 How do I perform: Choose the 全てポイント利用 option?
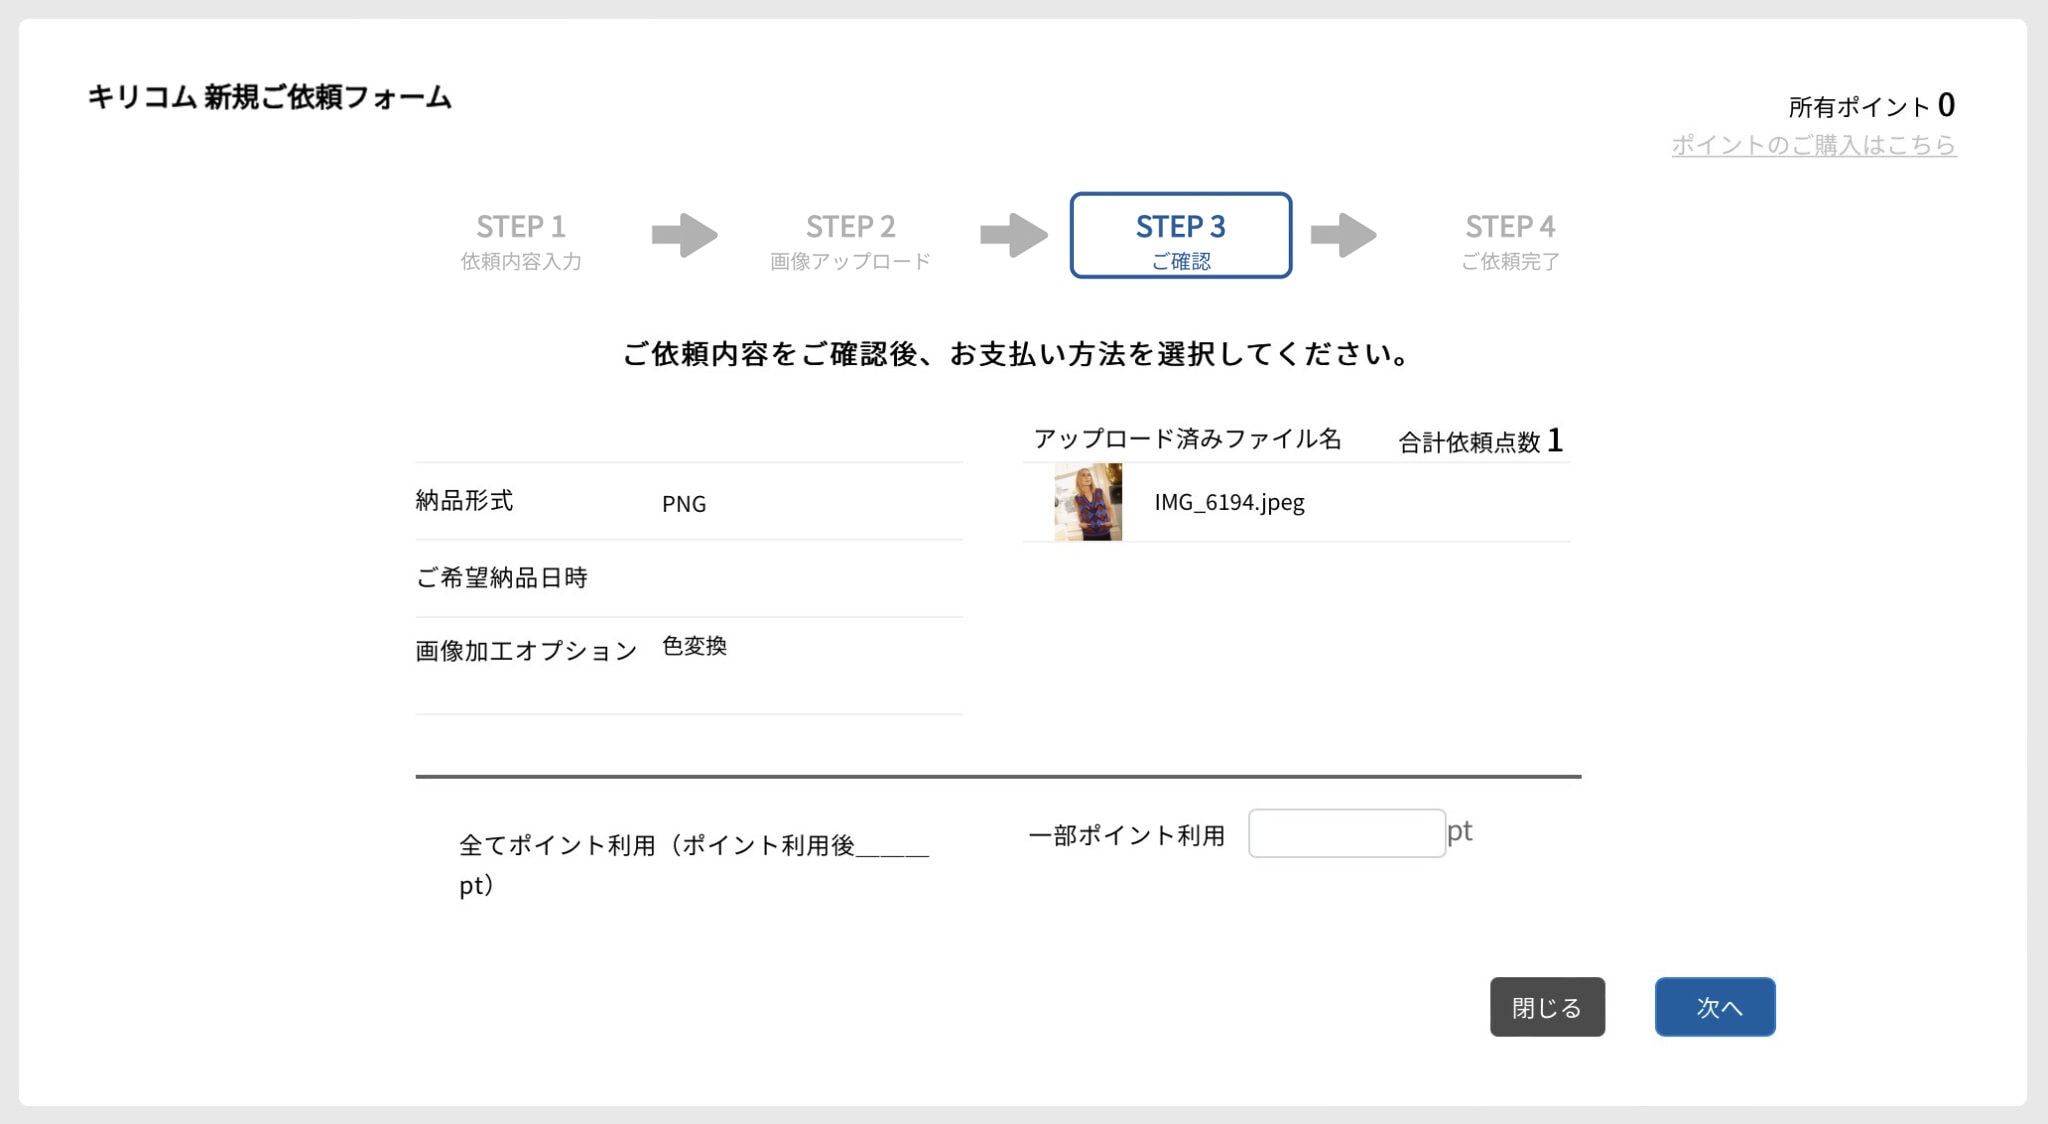point(694,865)
